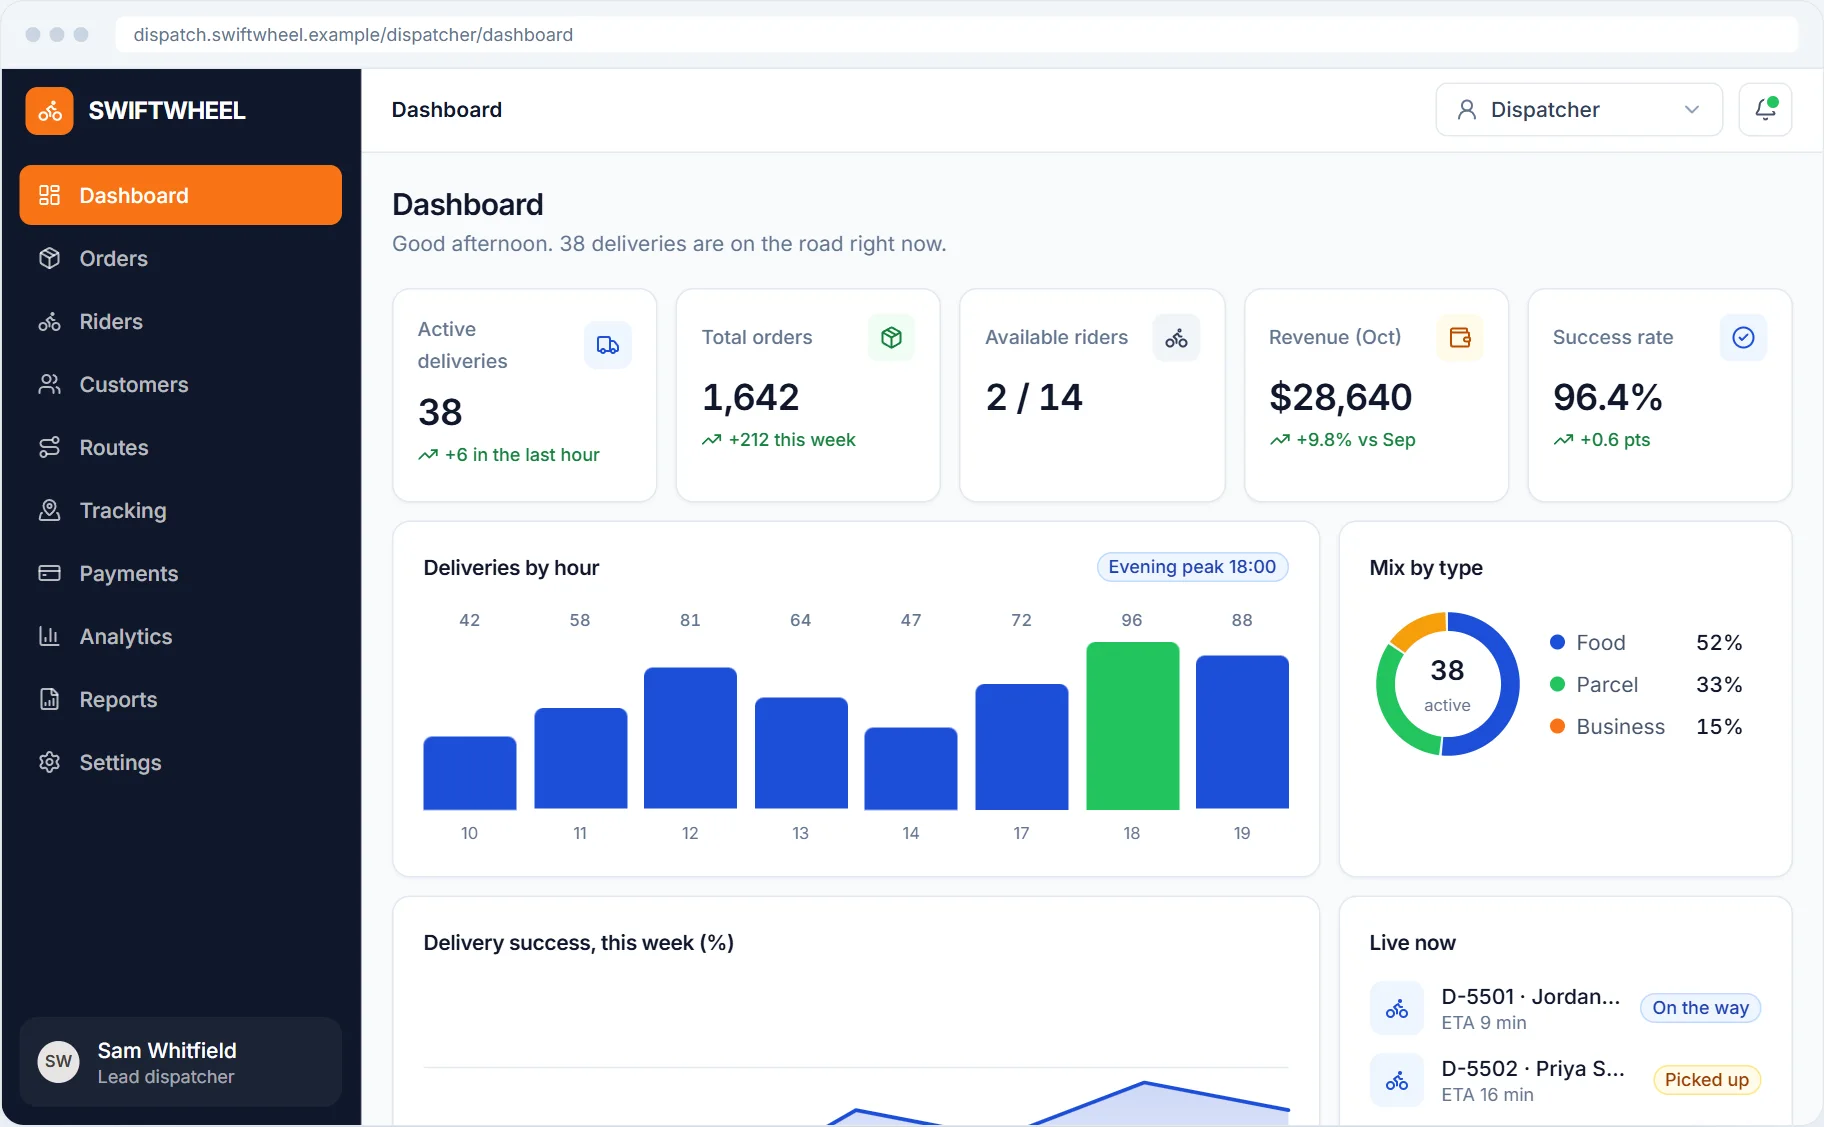Open Payments in the sidebar
The height and width of the screenshot is (1127, 1824).
[x=180, y=573]
